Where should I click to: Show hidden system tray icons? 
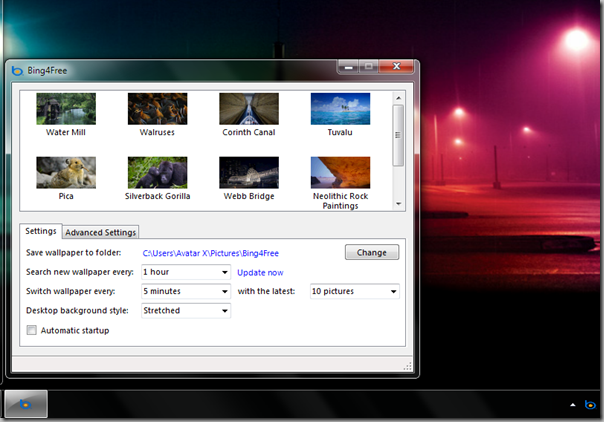click(x=573, y=405)
